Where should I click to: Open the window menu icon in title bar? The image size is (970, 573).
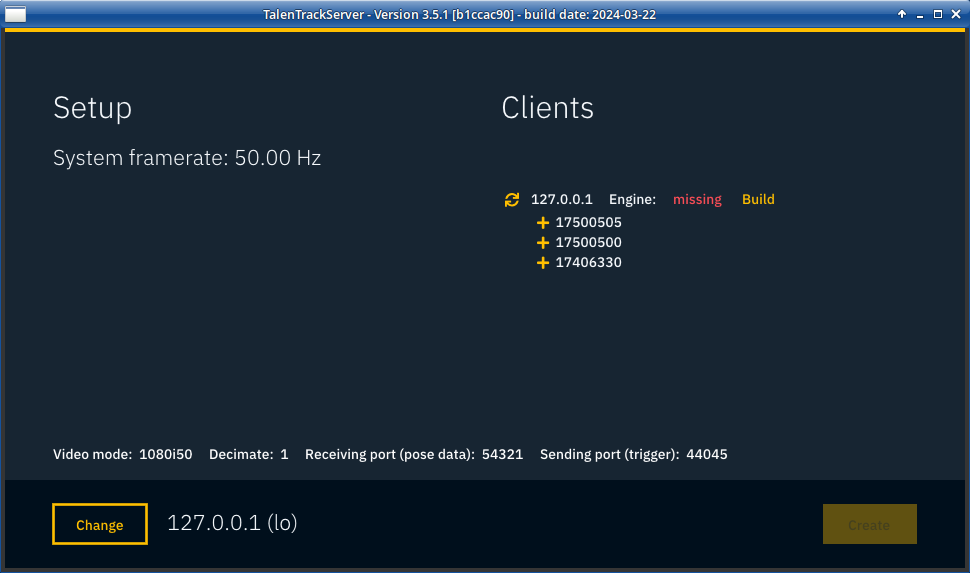pos(14,14)
